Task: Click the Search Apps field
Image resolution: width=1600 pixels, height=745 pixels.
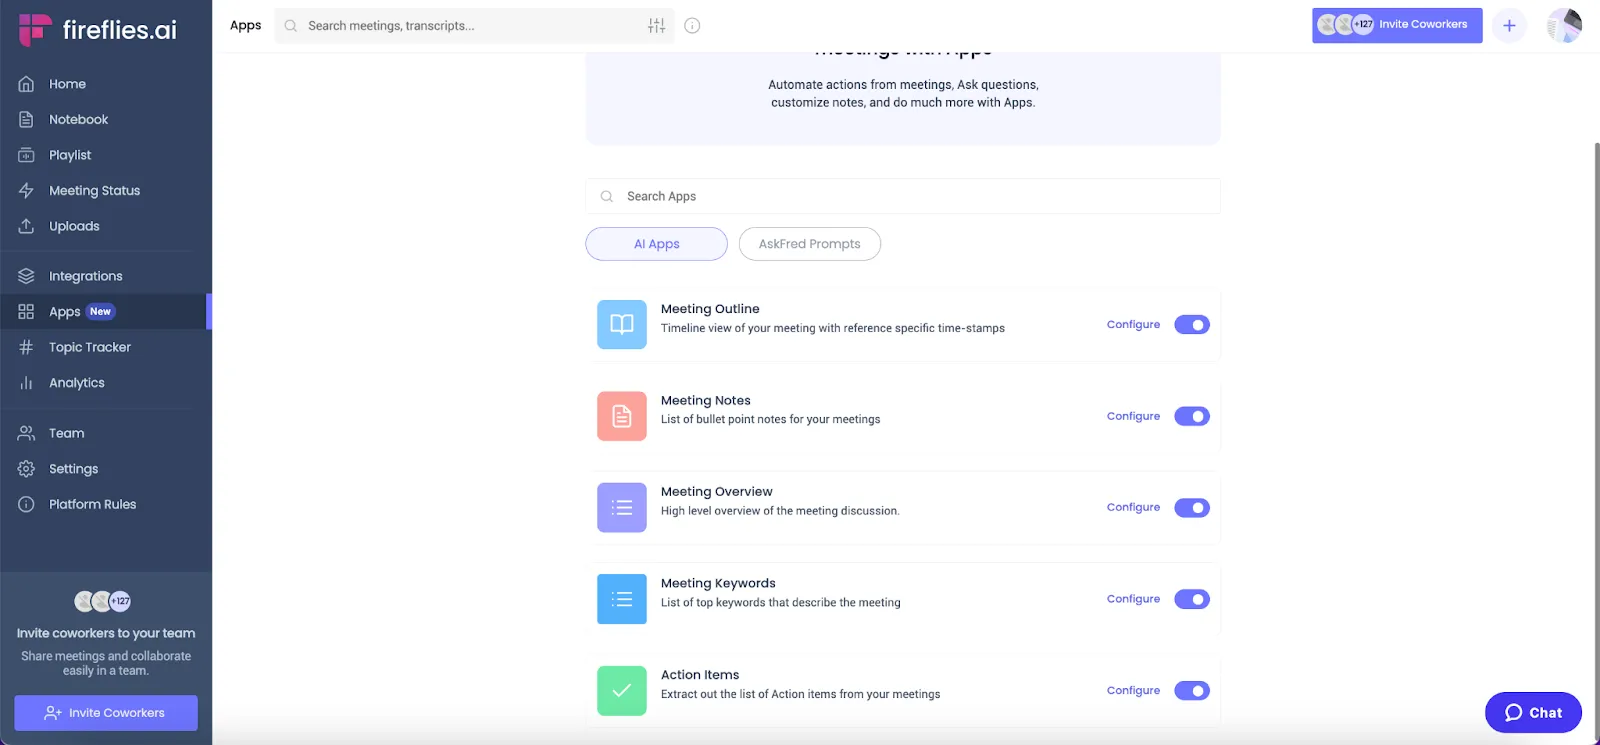Action: click(903, 196)
